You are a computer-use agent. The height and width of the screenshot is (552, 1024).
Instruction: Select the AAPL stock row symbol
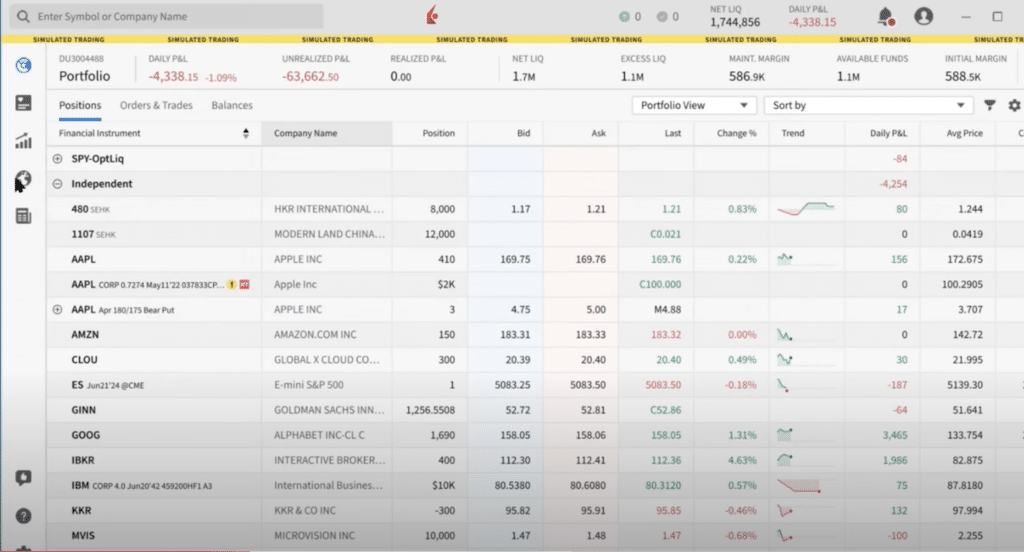[x=84, y=259]
